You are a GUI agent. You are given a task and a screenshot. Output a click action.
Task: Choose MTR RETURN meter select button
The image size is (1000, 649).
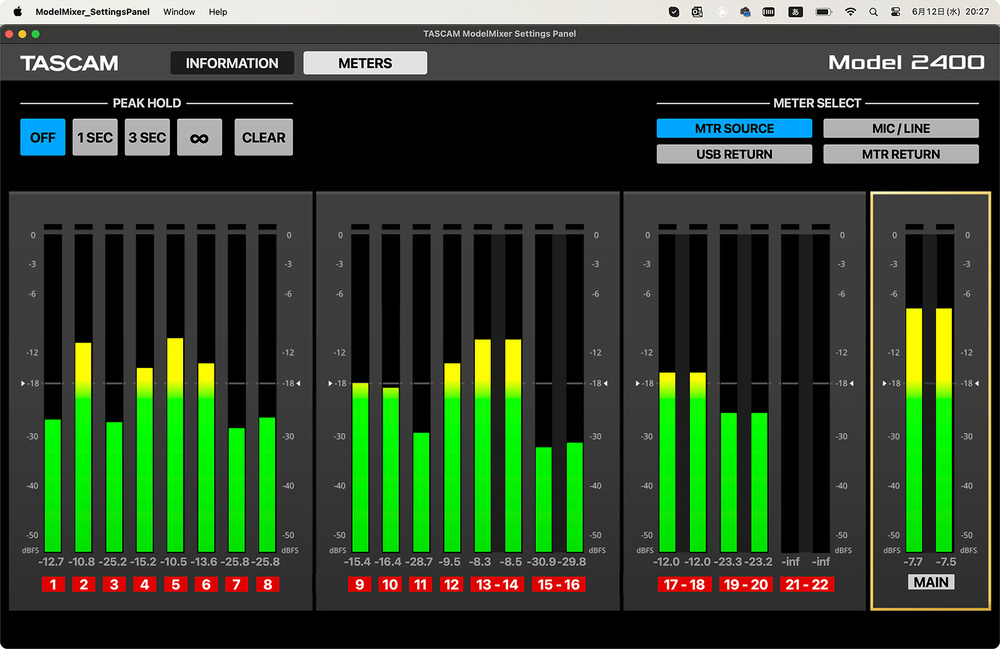pos(900,154)
